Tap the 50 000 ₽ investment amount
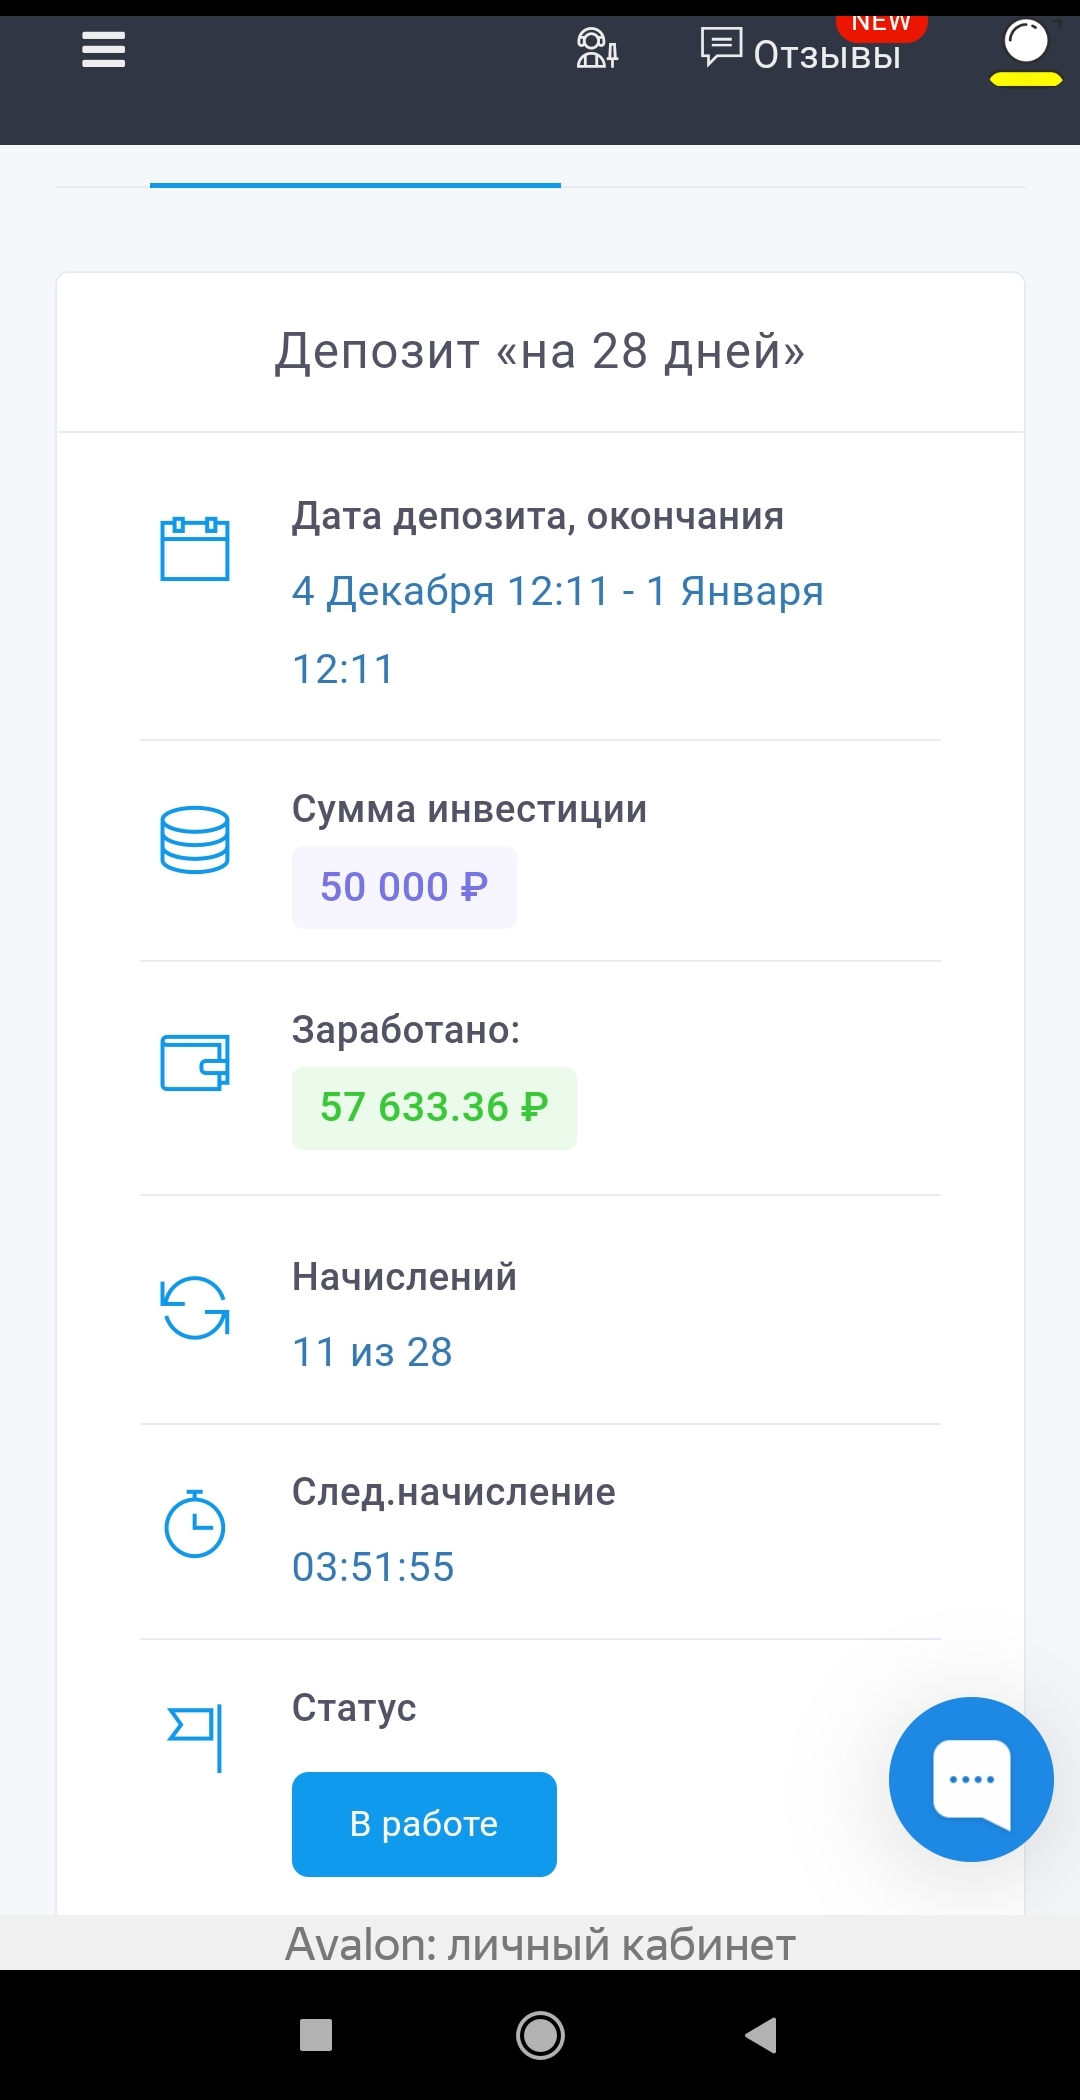 click(x=404, y=888)
